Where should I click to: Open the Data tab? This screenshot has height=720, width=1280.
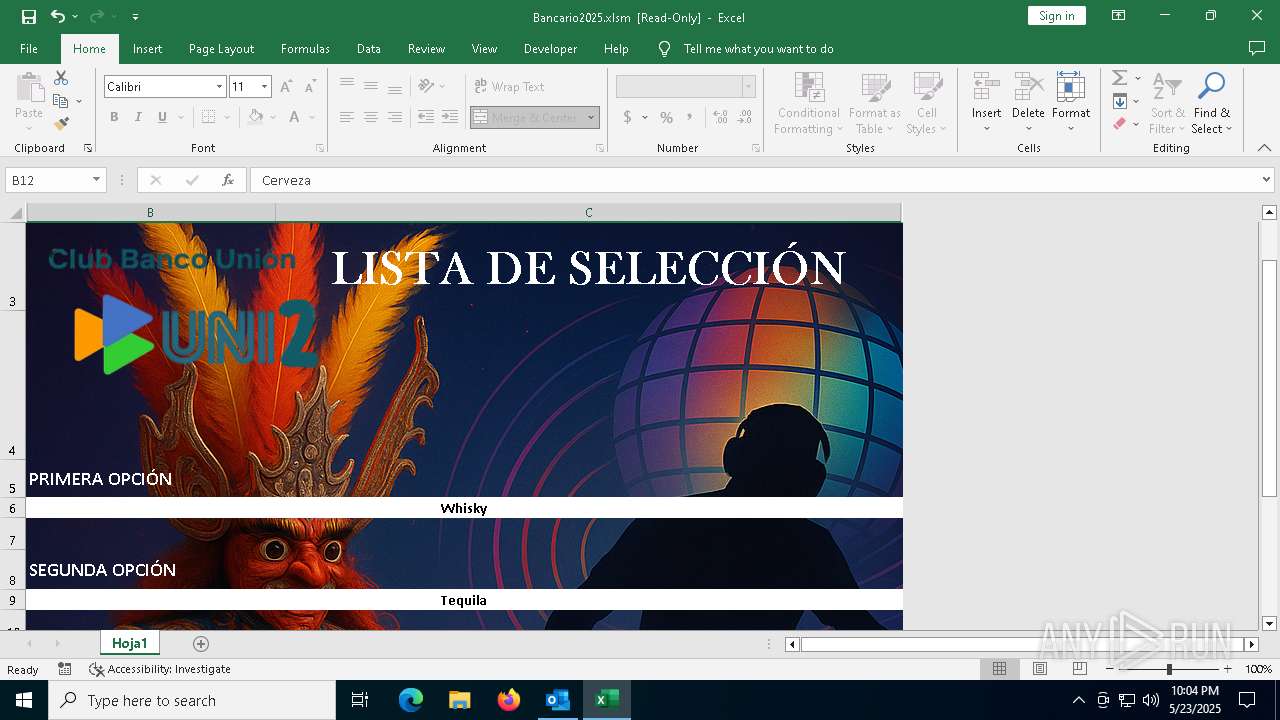tap(368, 49)
